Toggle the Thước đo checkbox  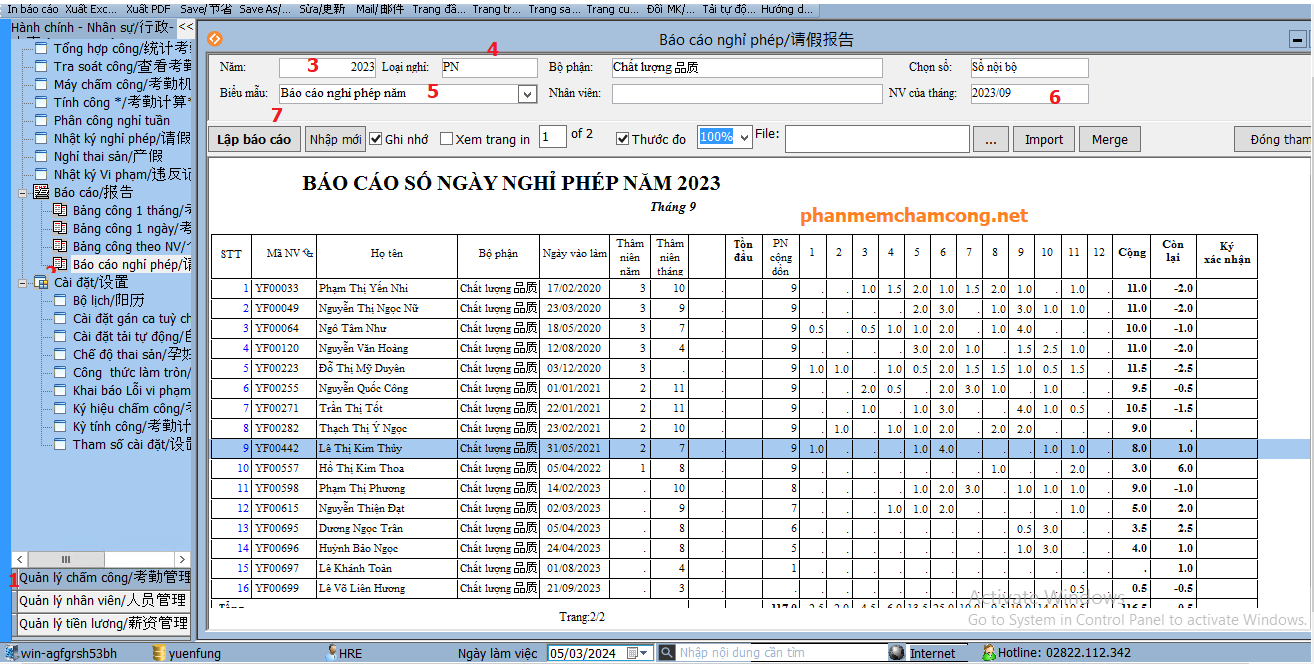coord(622,139)
